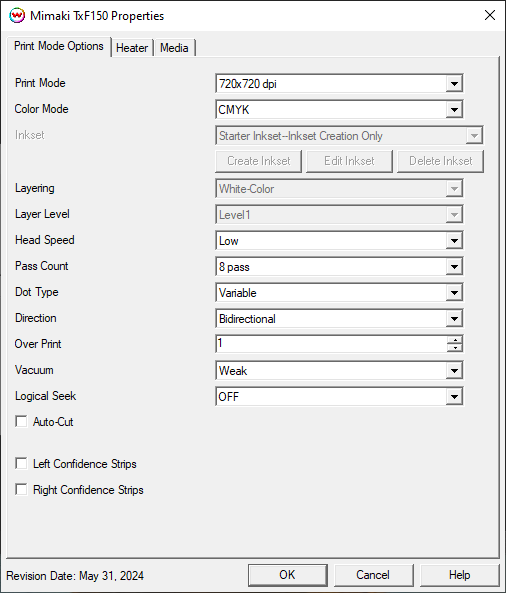Increase Over Print value with up arrow

pyautogui.click(x=455, y=340)
